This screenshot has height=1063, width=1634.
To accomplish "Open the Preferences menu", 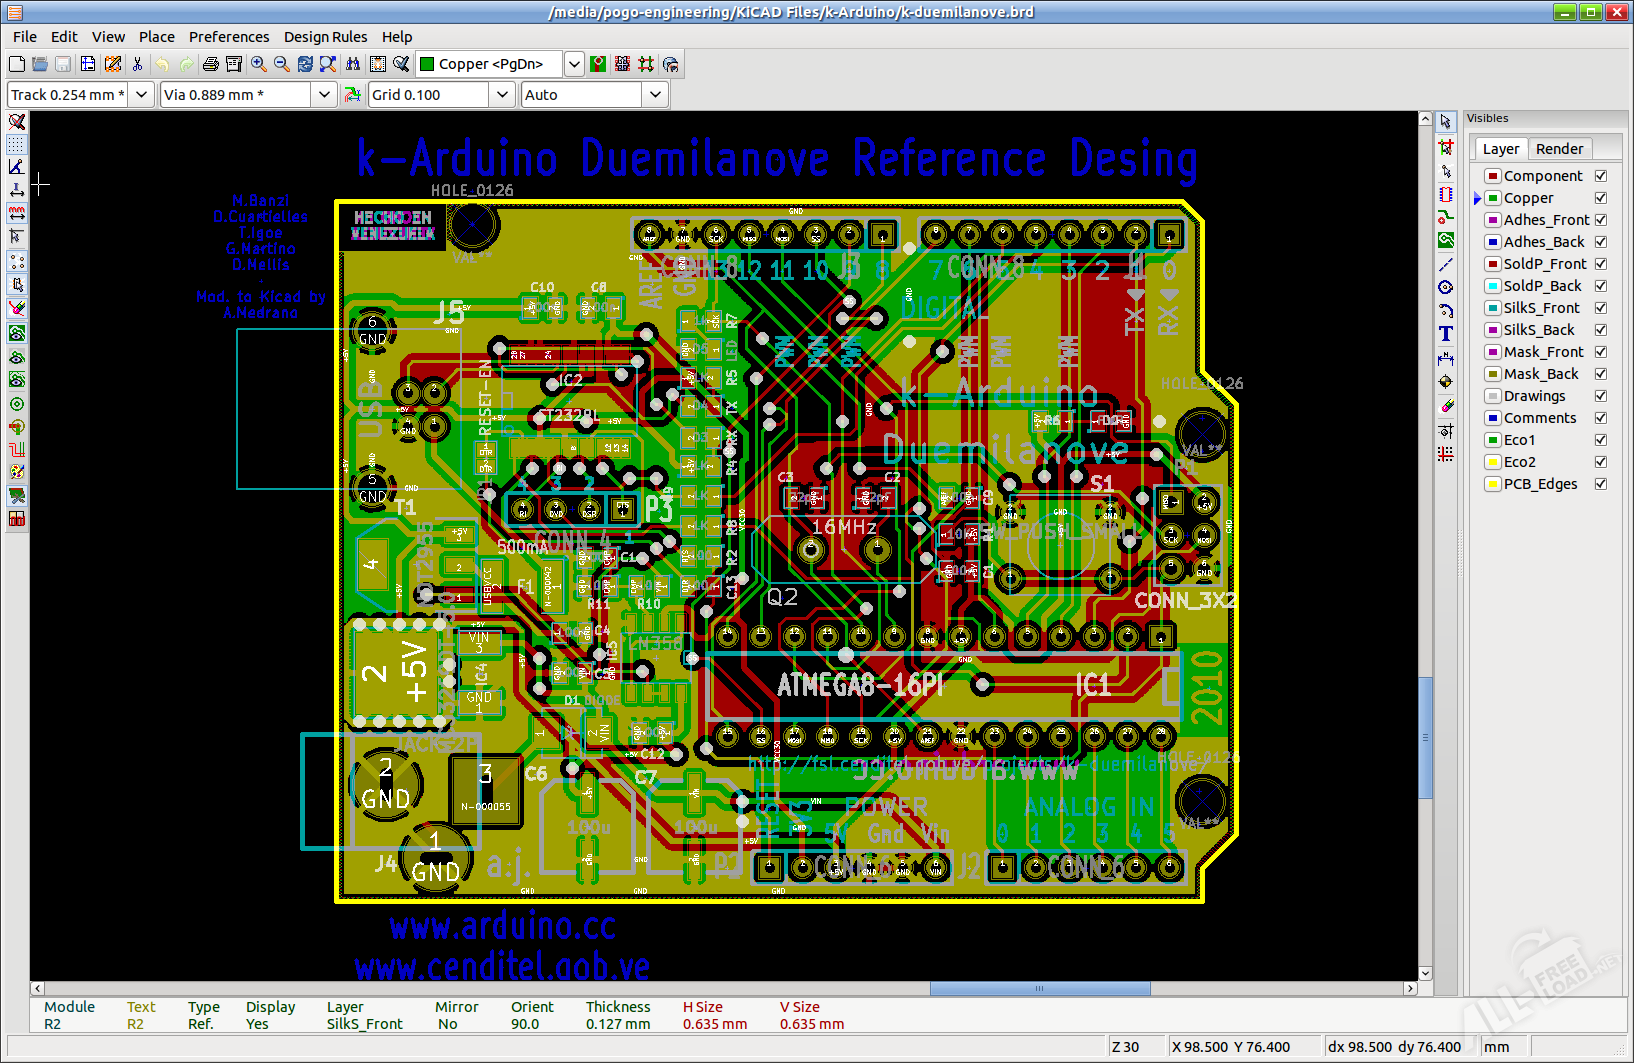I will pos(229,37).
